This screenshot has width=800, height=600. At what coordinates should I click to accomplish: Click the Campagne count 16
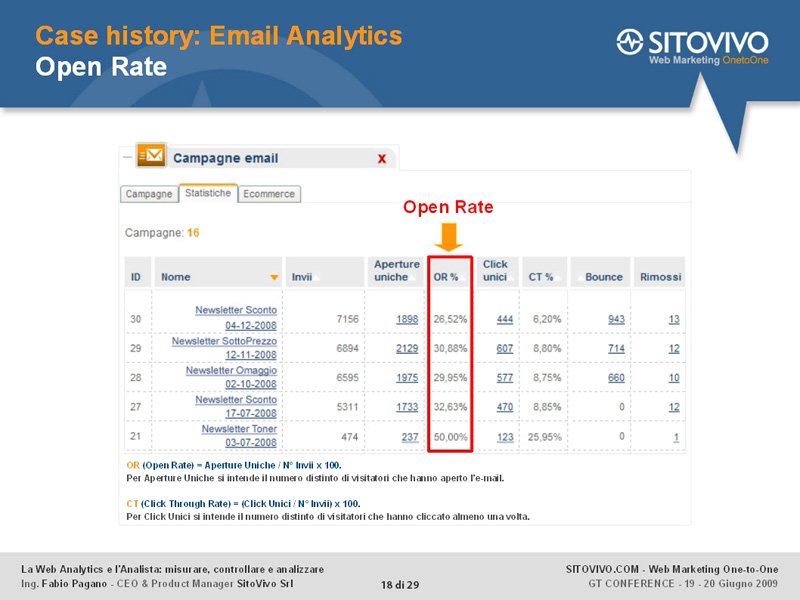tap(193, 233)
